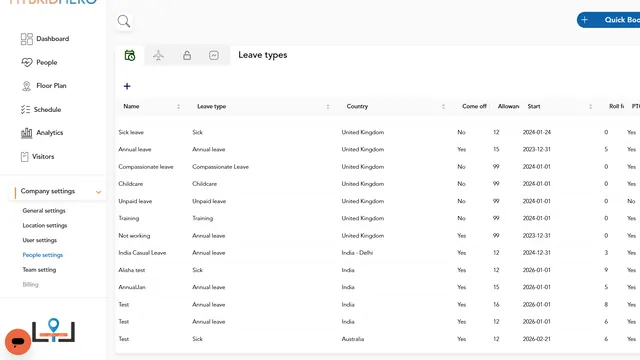This screenshot has width=640, height=360.
Task: Go to People page
Action: [x=47, y=62]
